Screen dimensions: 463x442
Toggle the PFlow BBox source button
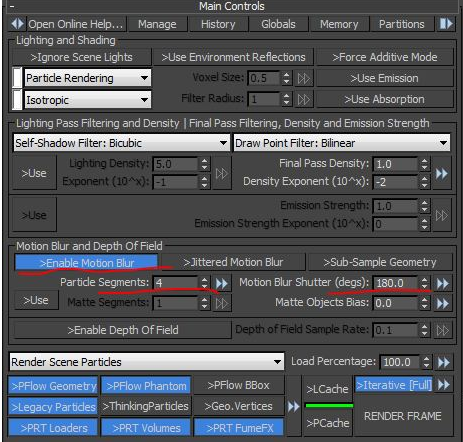click(239, 385)
